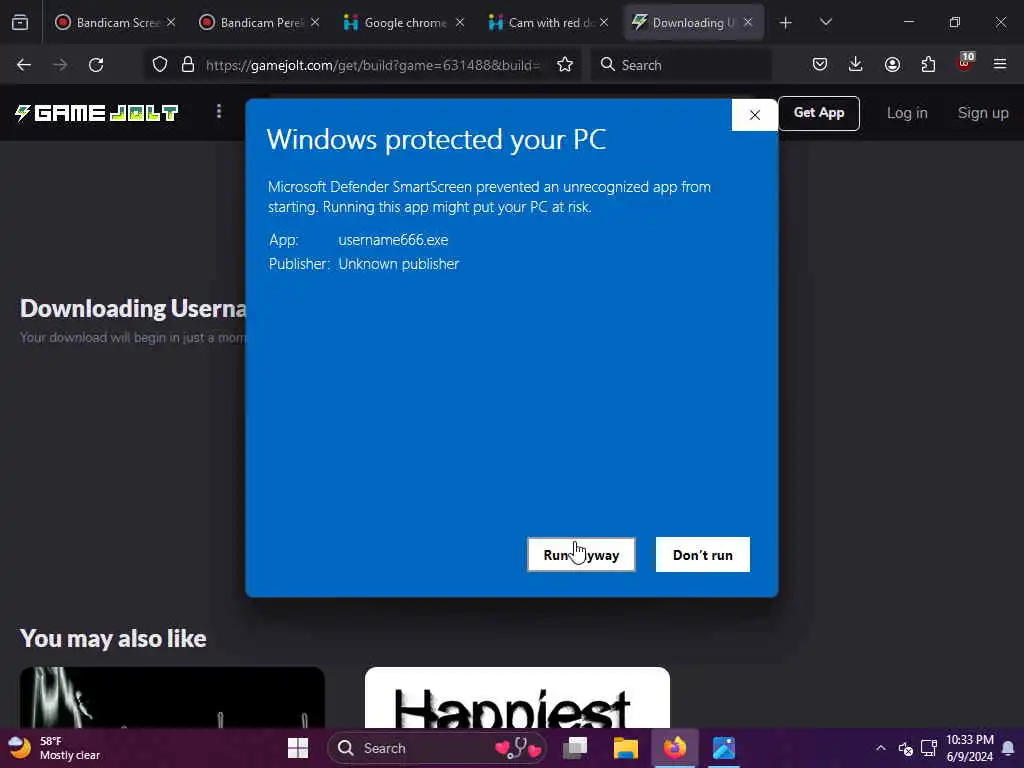Click the taskbar Search box

(437, 748)
